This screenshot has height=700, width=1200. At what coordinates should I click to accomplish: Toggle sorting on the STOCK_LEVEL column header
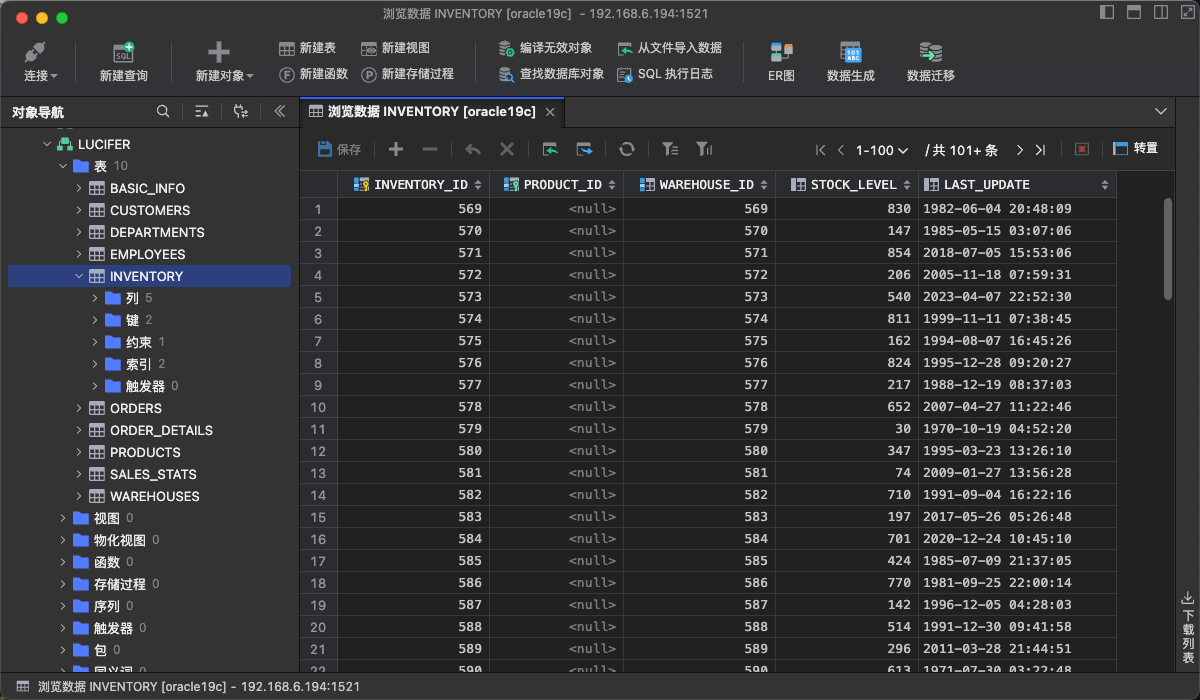pyautogui.click(x=851, y=184)
